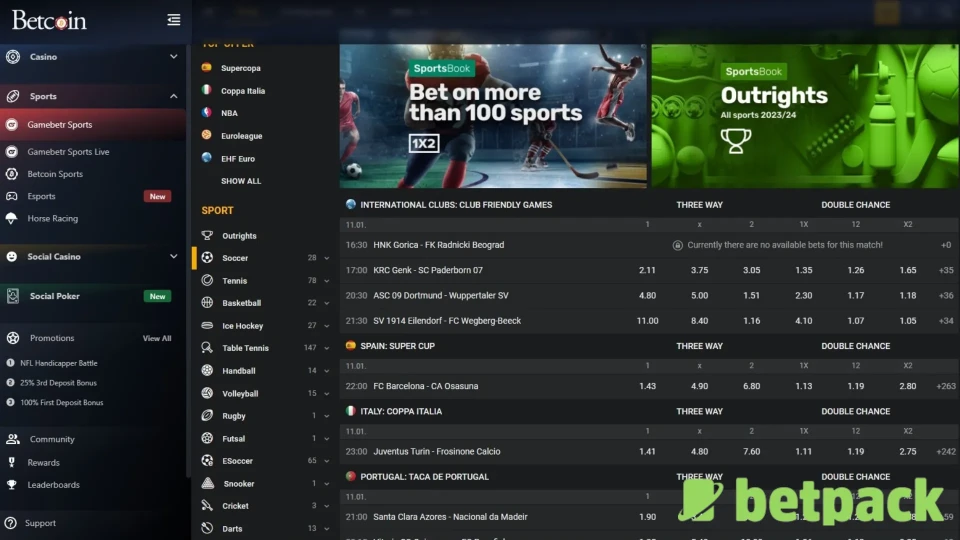Image resolution: width=960 pixels, height=540 pixels.
Task: Open the Community people icon
Action: [x=13, y=439]
